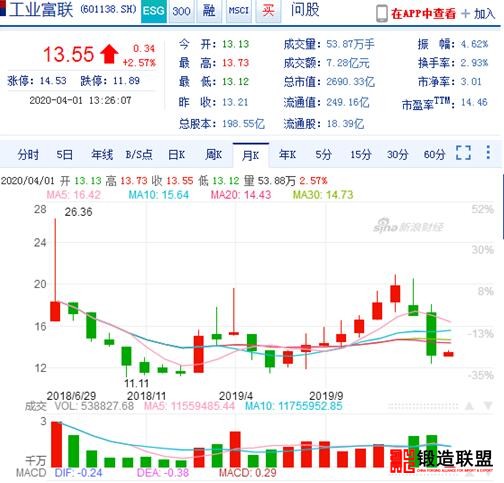Switch to the 年K yearly tab

click(287, 155)
